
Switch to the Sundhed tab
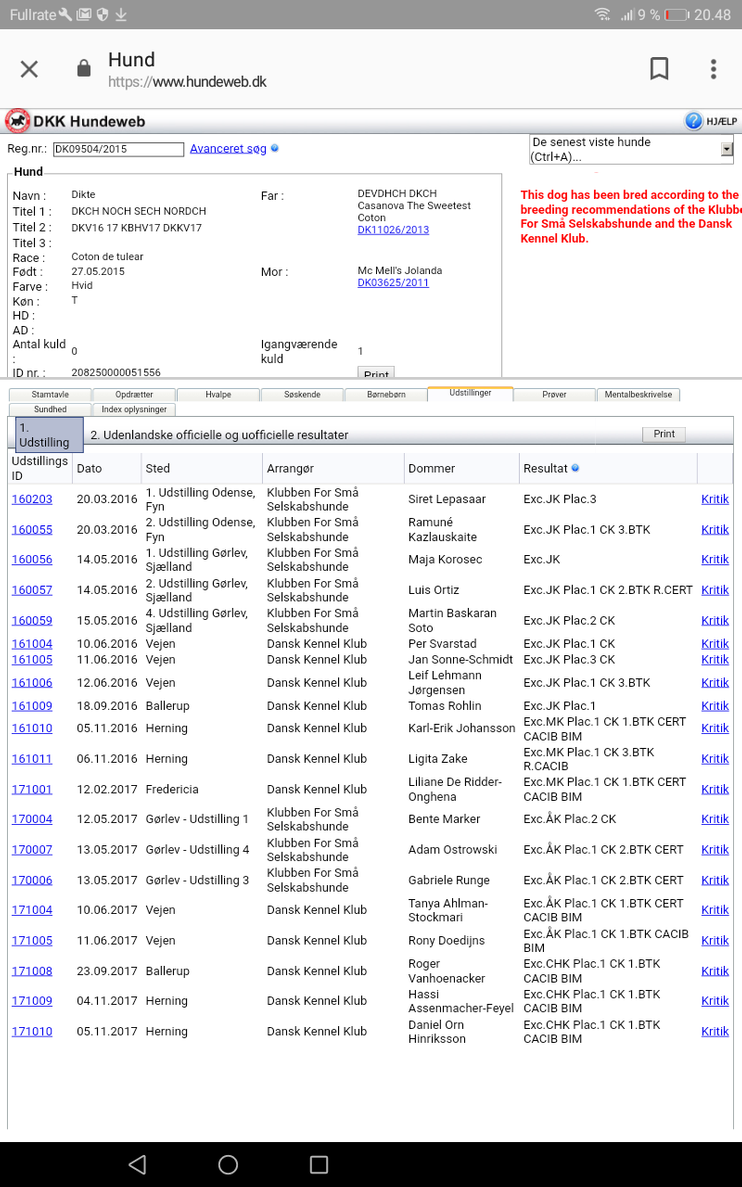pos(50,410)
